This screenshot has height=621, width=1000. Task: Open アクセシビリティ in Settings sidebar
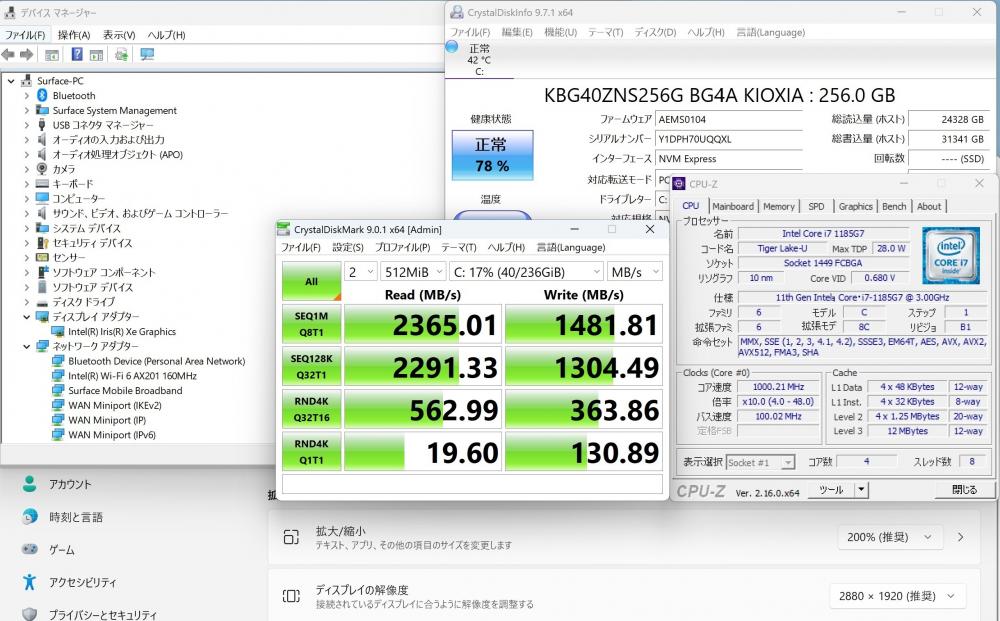(x=83, y=582)
